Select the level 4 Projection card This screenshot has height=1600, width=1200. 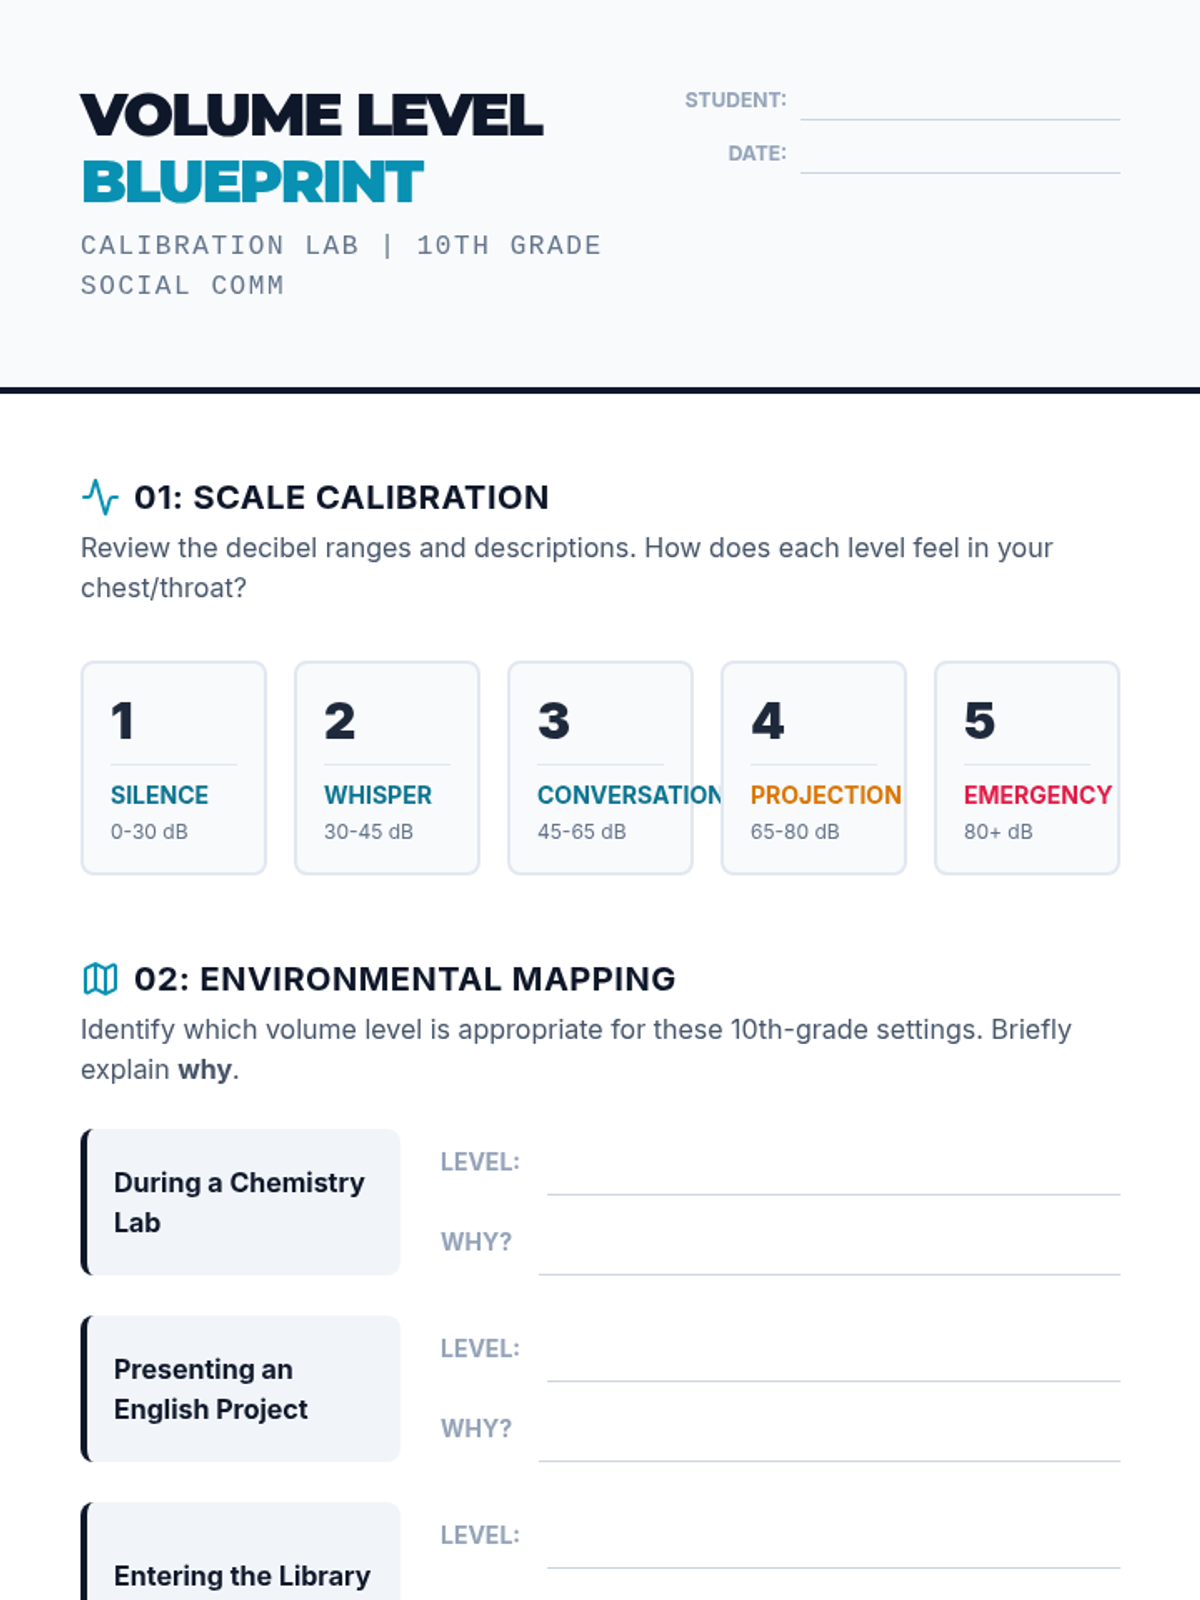[x=814, y=768]
